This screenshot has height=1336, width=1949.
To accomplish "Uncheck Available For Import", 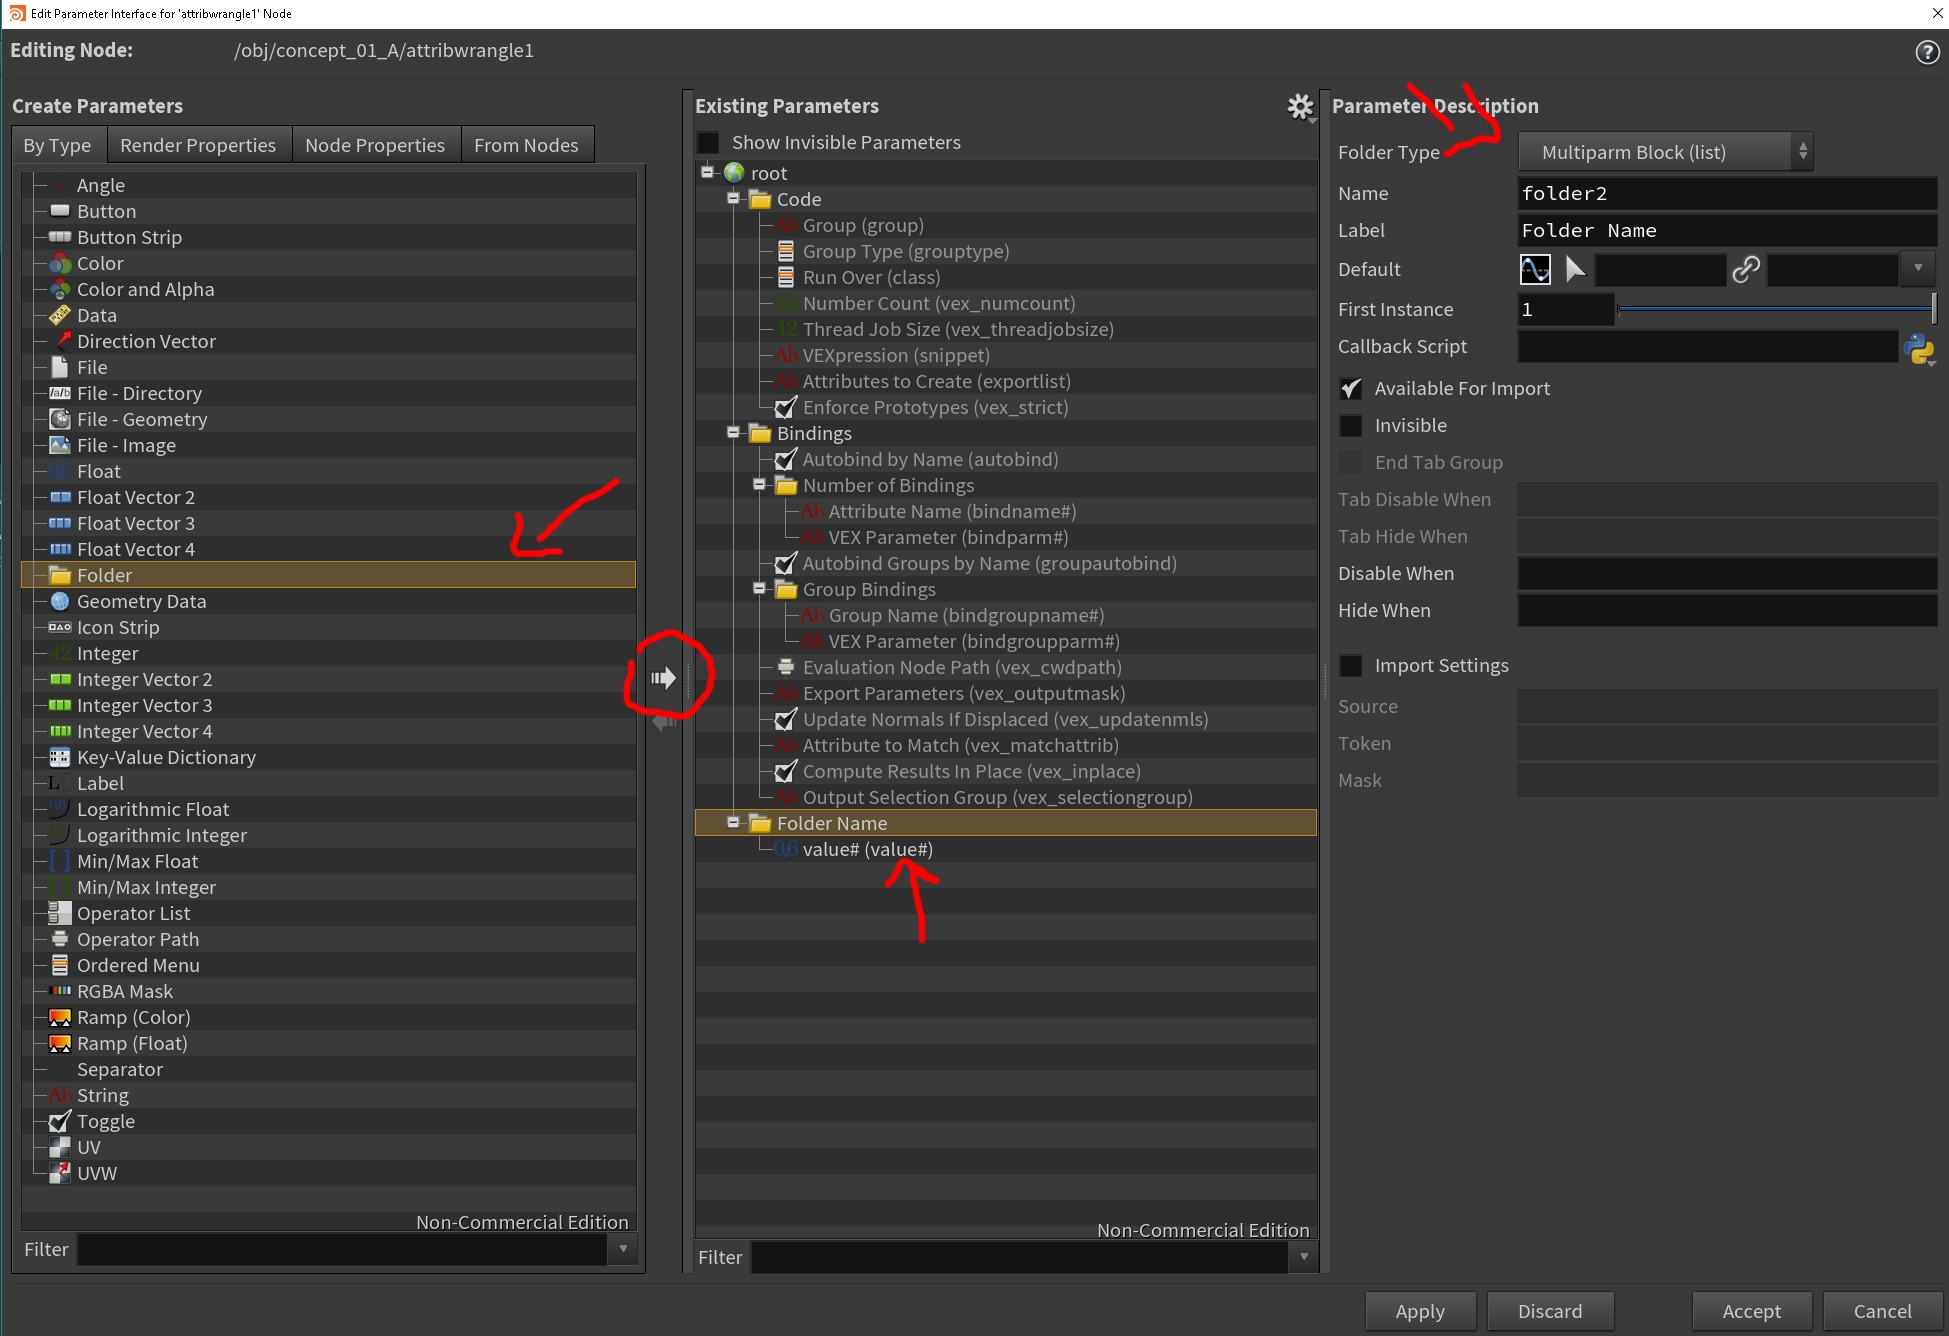I will [1351, 389].
